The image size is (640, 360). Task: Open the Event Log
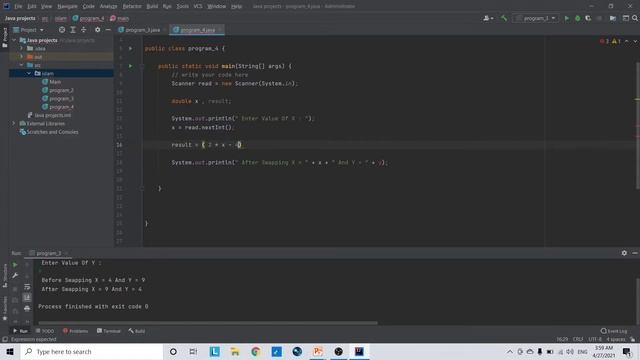[x=614, y=331]
